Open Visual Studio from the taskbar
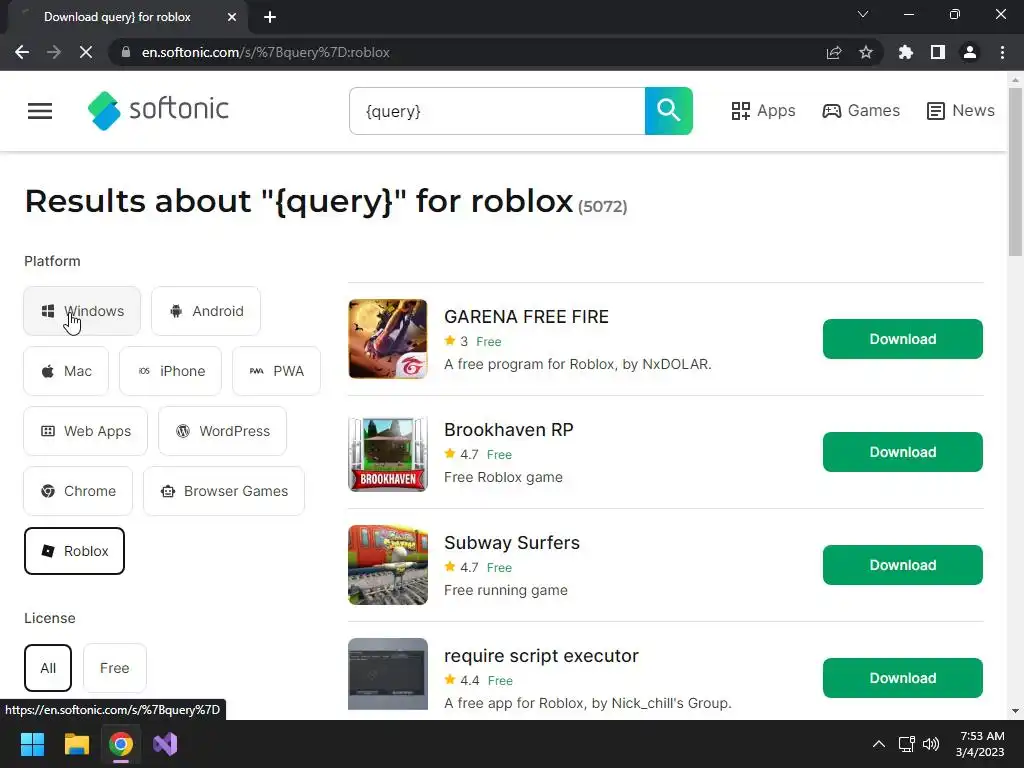This screenshot has width=1024, height=768. (165, 744)
